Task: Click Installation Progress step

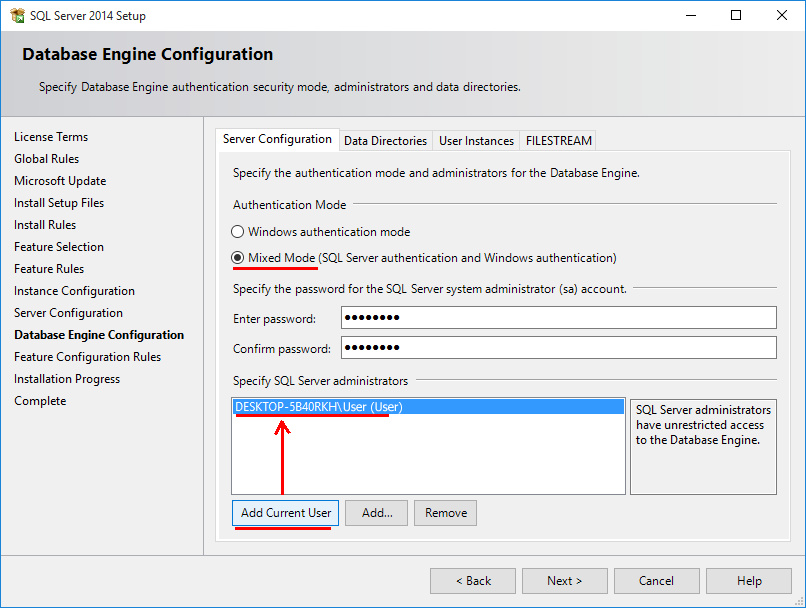Action: tap(67, 379)
